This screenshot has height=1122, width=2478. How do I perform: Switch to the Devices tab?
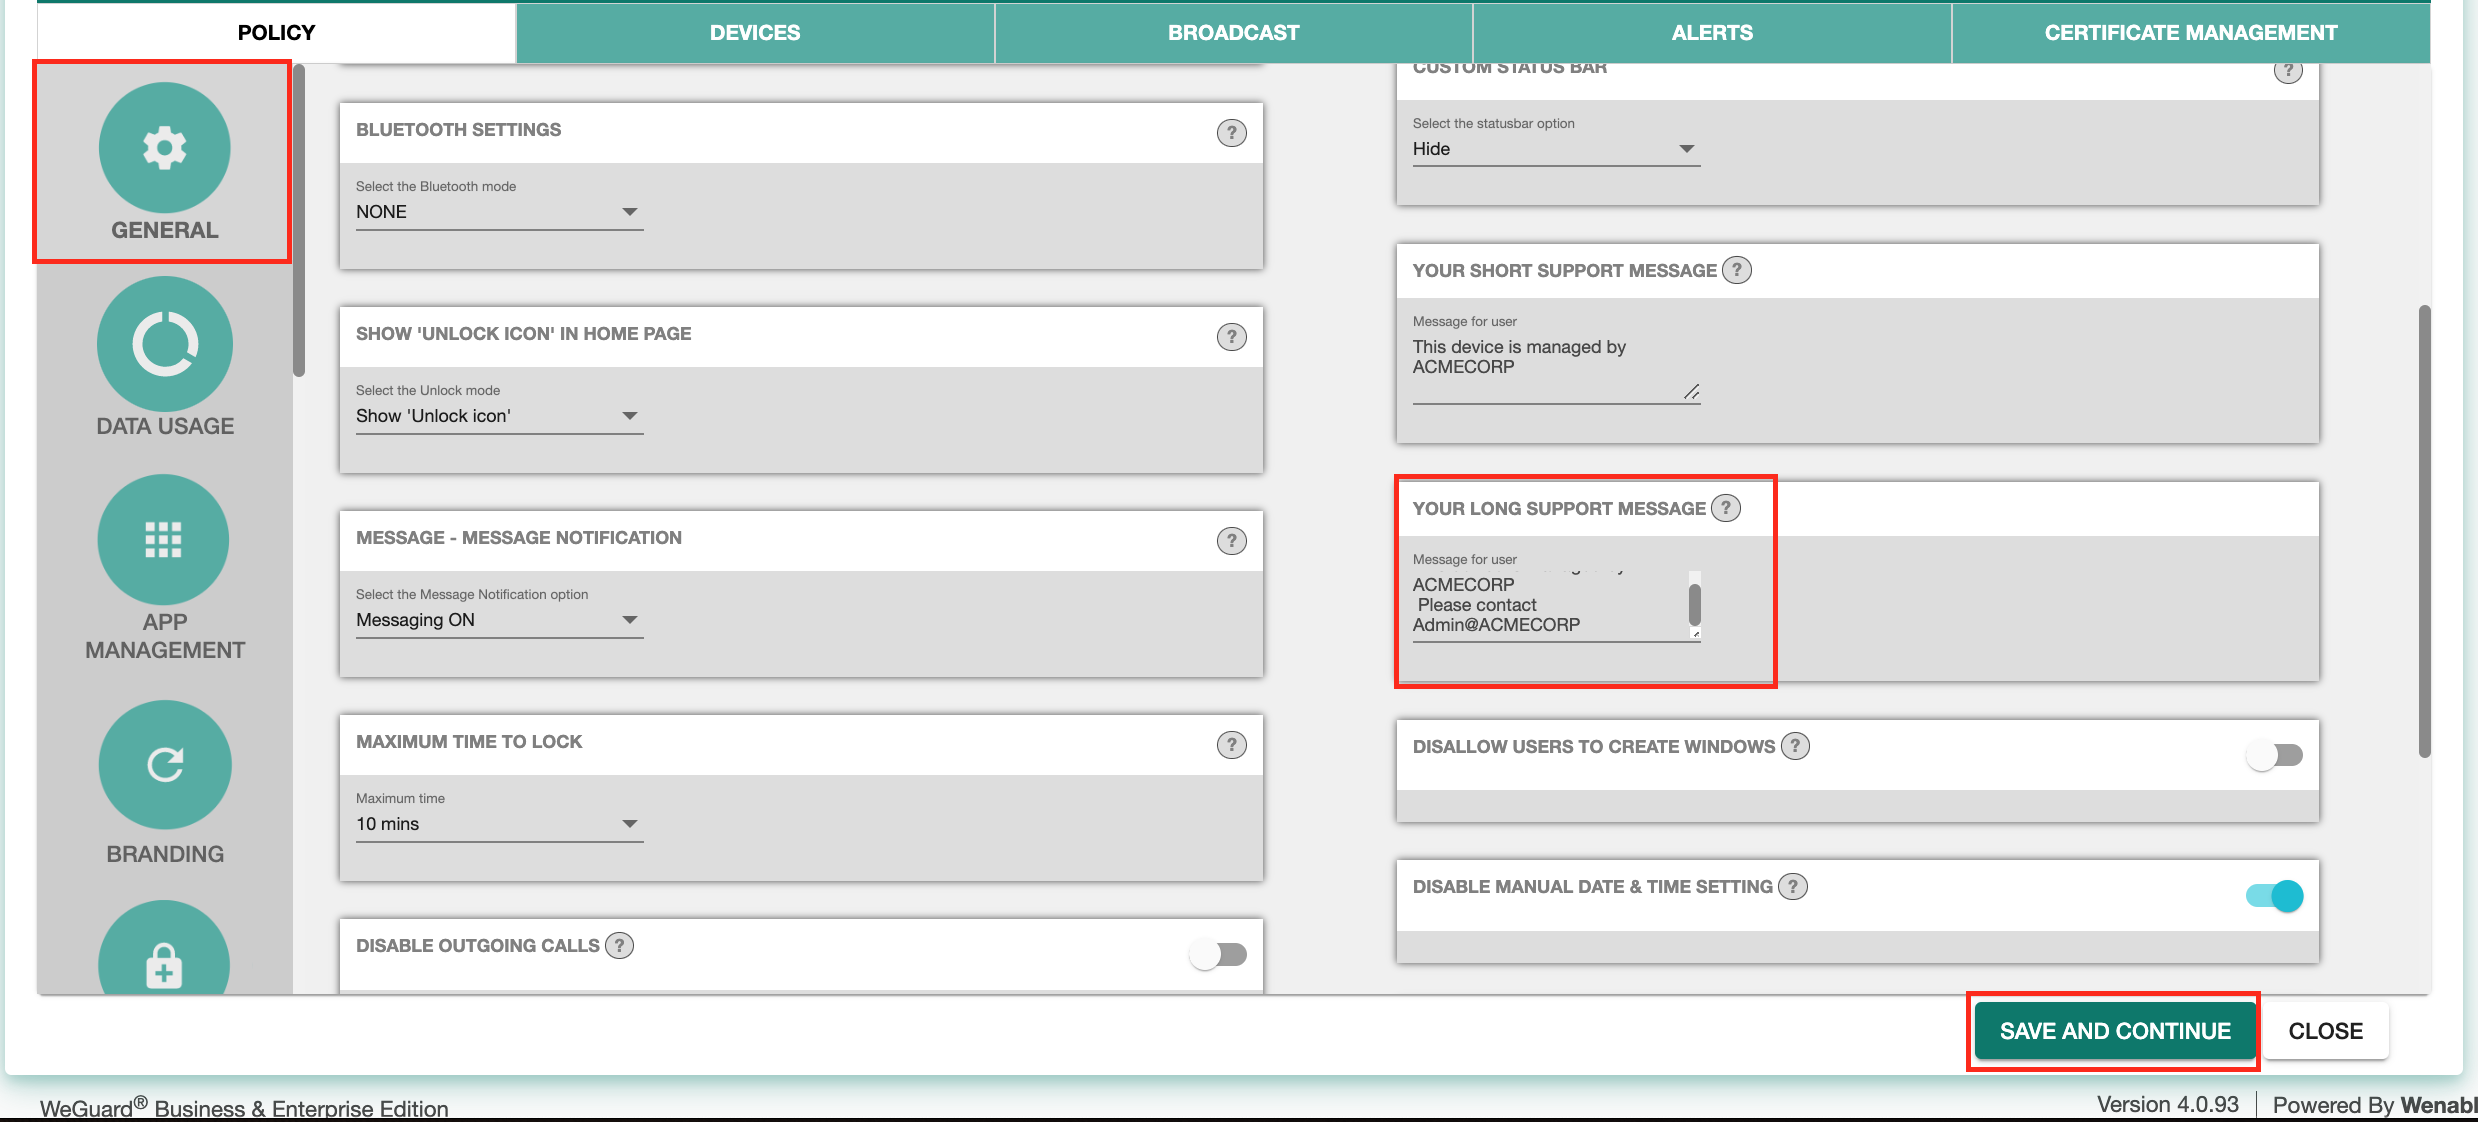[755, 33]
